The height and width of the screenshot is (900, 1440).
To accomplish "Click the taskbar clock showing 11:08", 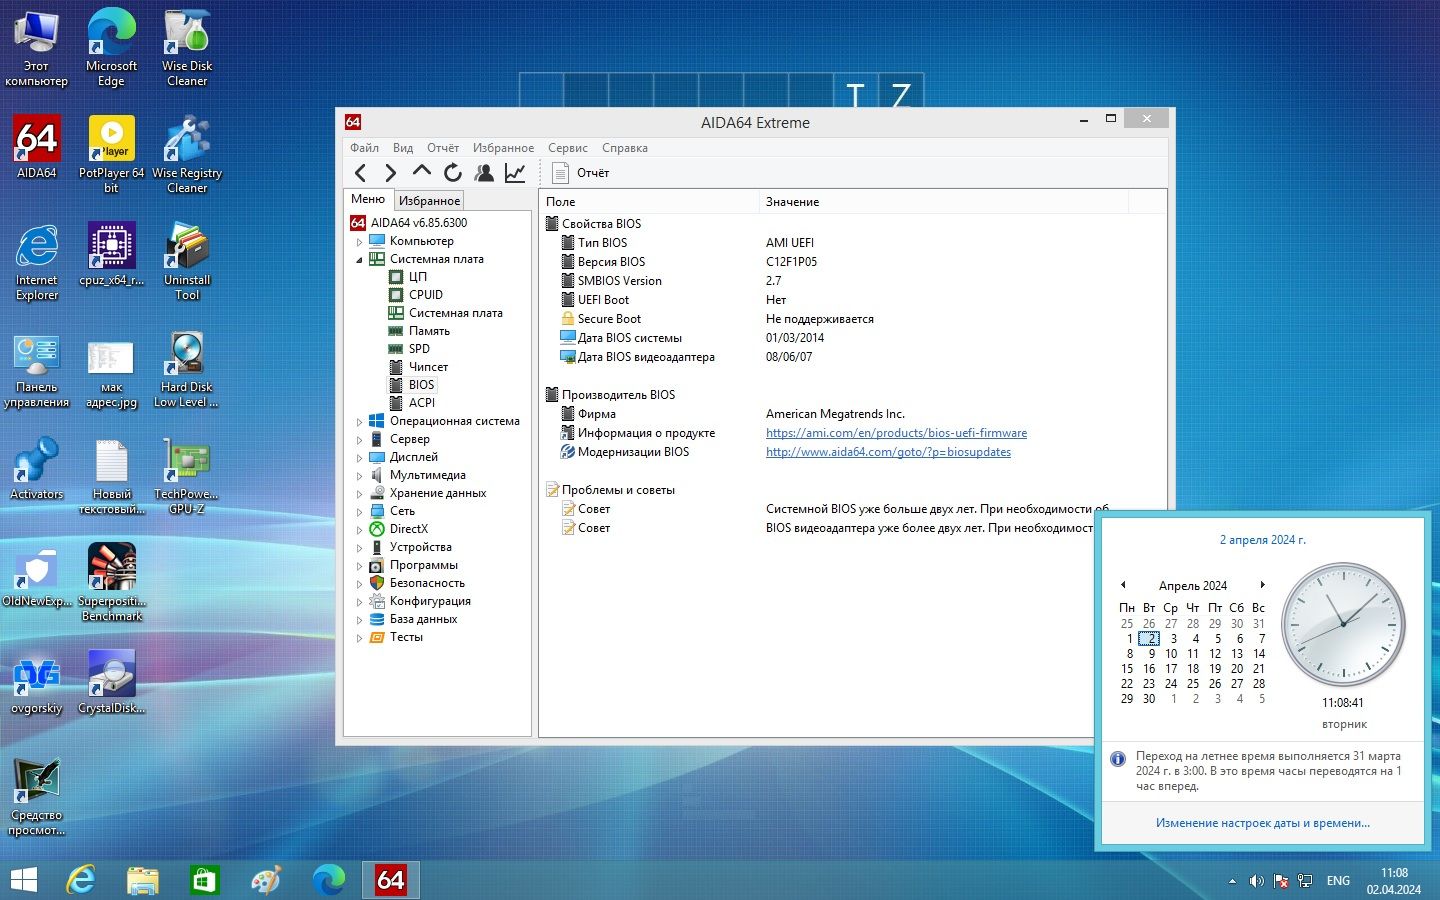I will pos(1394,881).
